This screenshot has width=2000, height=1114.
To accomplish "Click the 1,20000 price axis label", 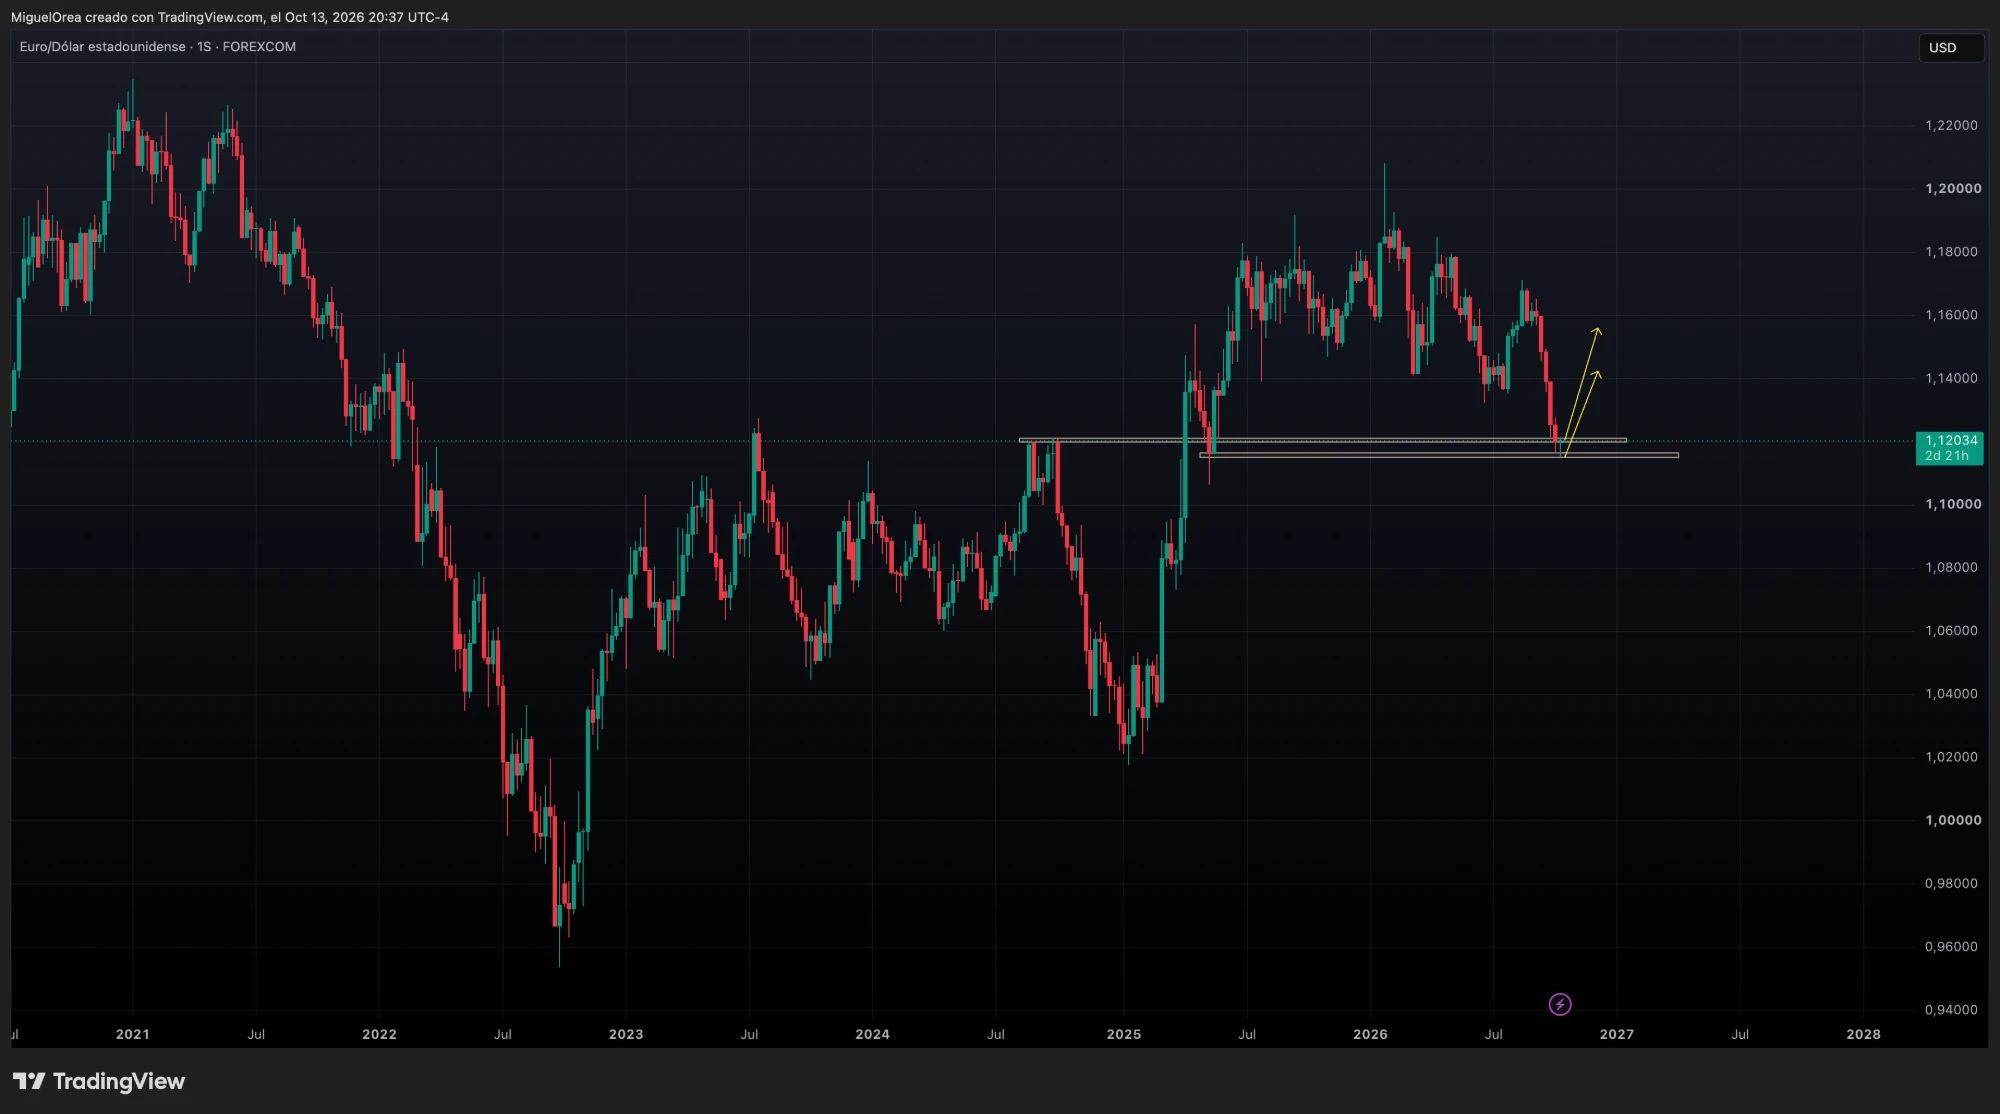I will pyautogui.click(x=1952, y=188).
